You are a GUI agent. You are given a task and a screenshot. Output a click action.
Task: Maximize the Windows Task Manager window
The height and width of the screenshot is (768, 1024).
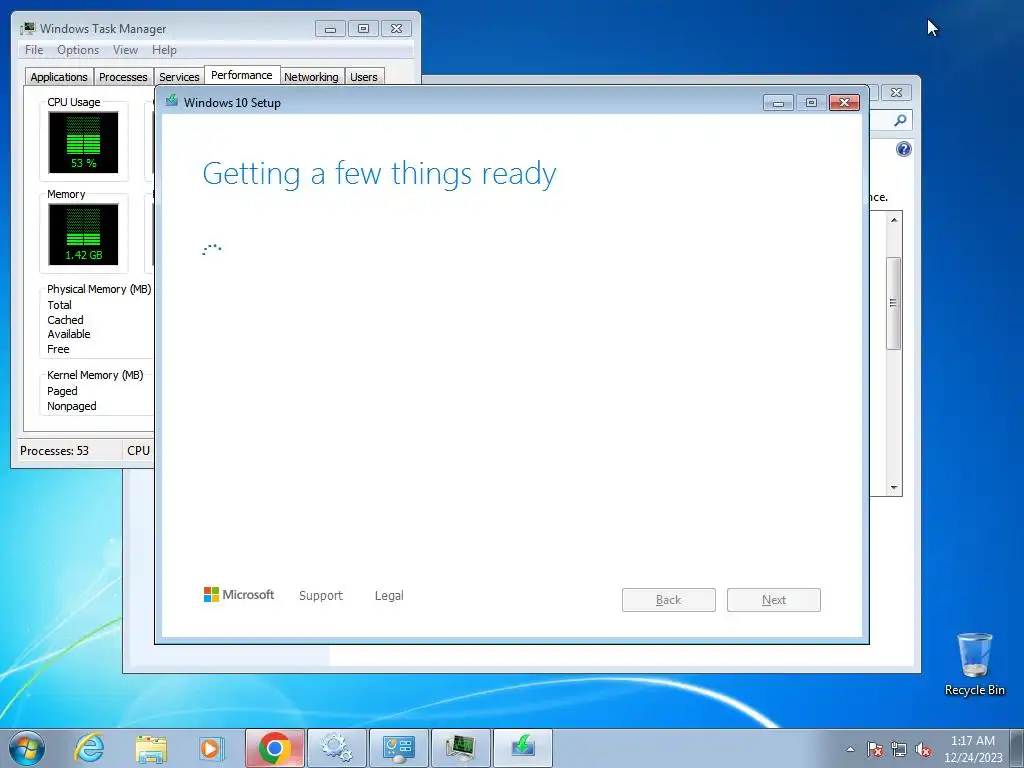(x=363, y=29)
